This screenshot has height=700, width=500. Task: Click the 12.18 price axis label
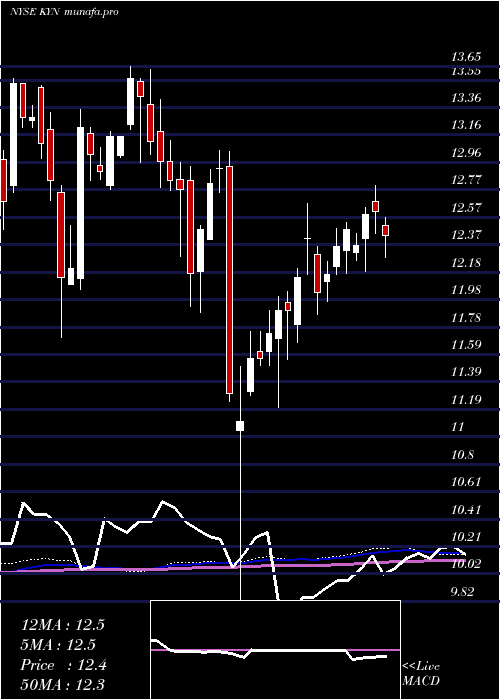pyautogui.click(x=466, y=262)
